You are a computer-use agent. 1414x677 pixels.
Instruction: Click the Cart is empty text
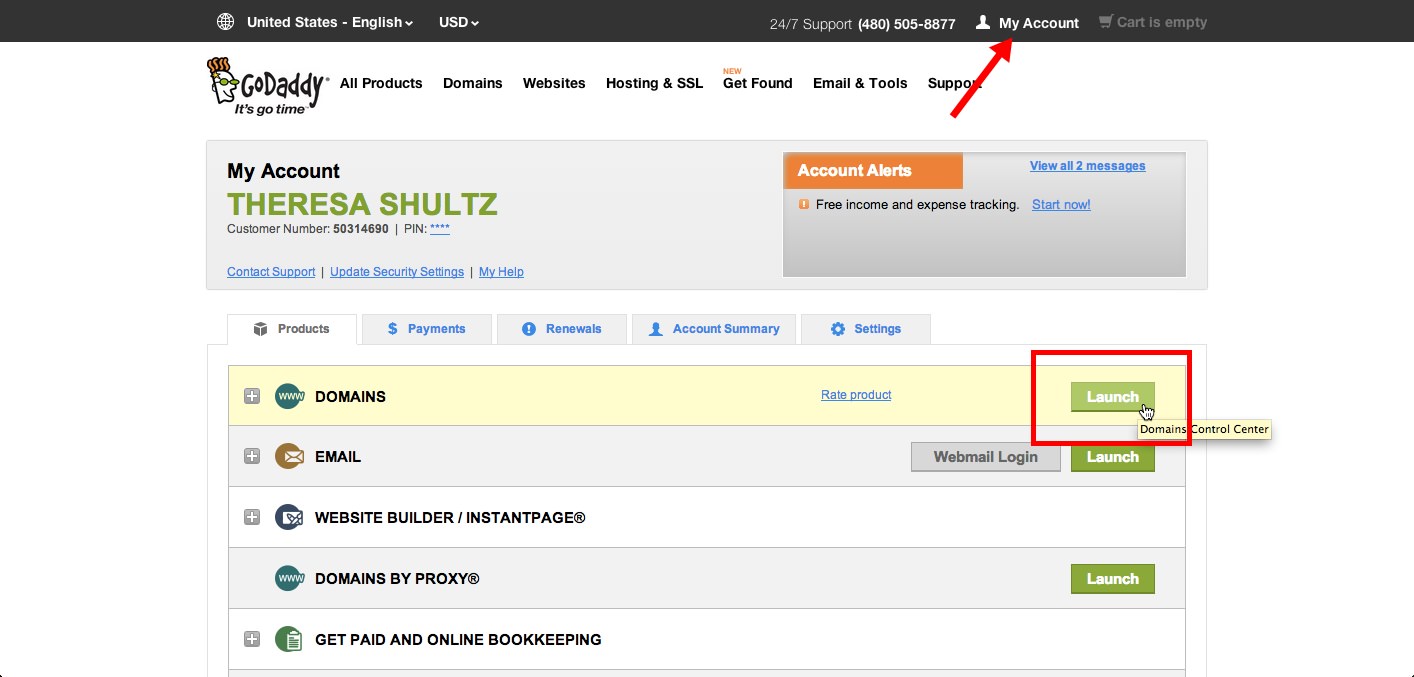pyautogui.click(x=1162, y=22)
